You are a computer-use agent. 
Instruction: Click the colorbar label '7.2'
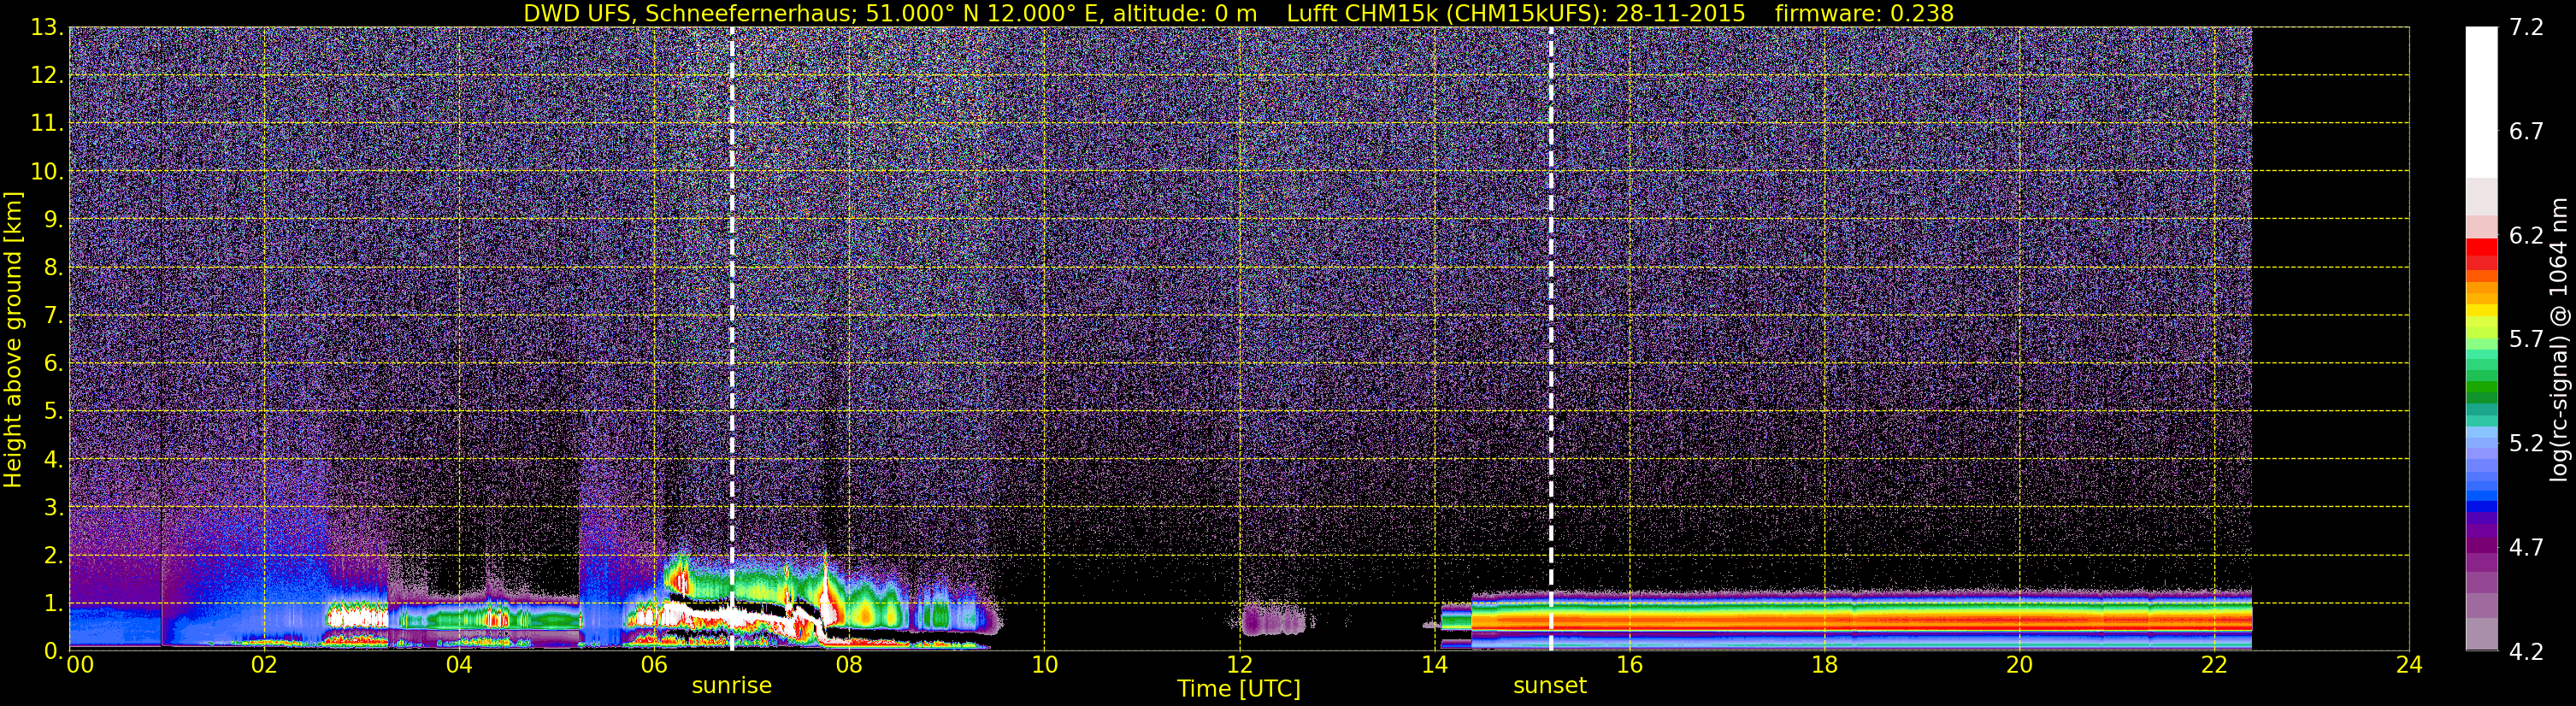coord(2526,28)
